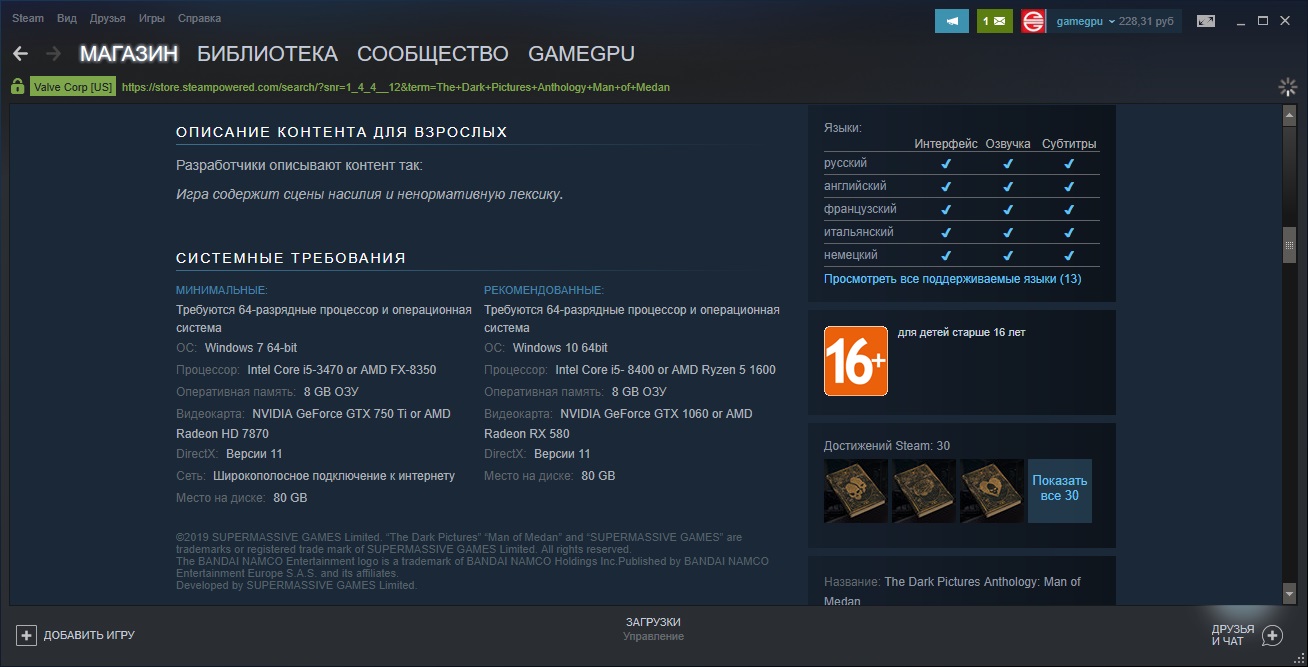1308x667 pixels.
Task: Open the Steam menu
Action: (28, 18)
